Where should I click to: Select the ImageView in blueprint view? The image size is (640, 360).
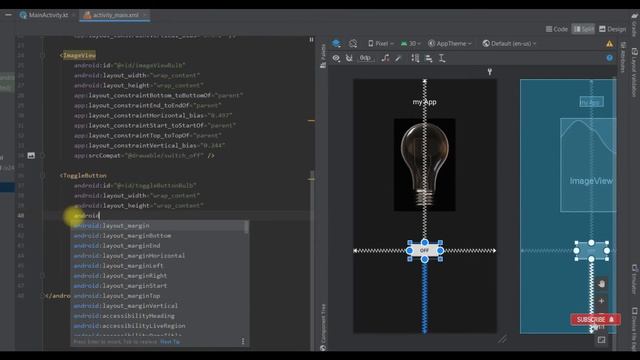point(588,165)
